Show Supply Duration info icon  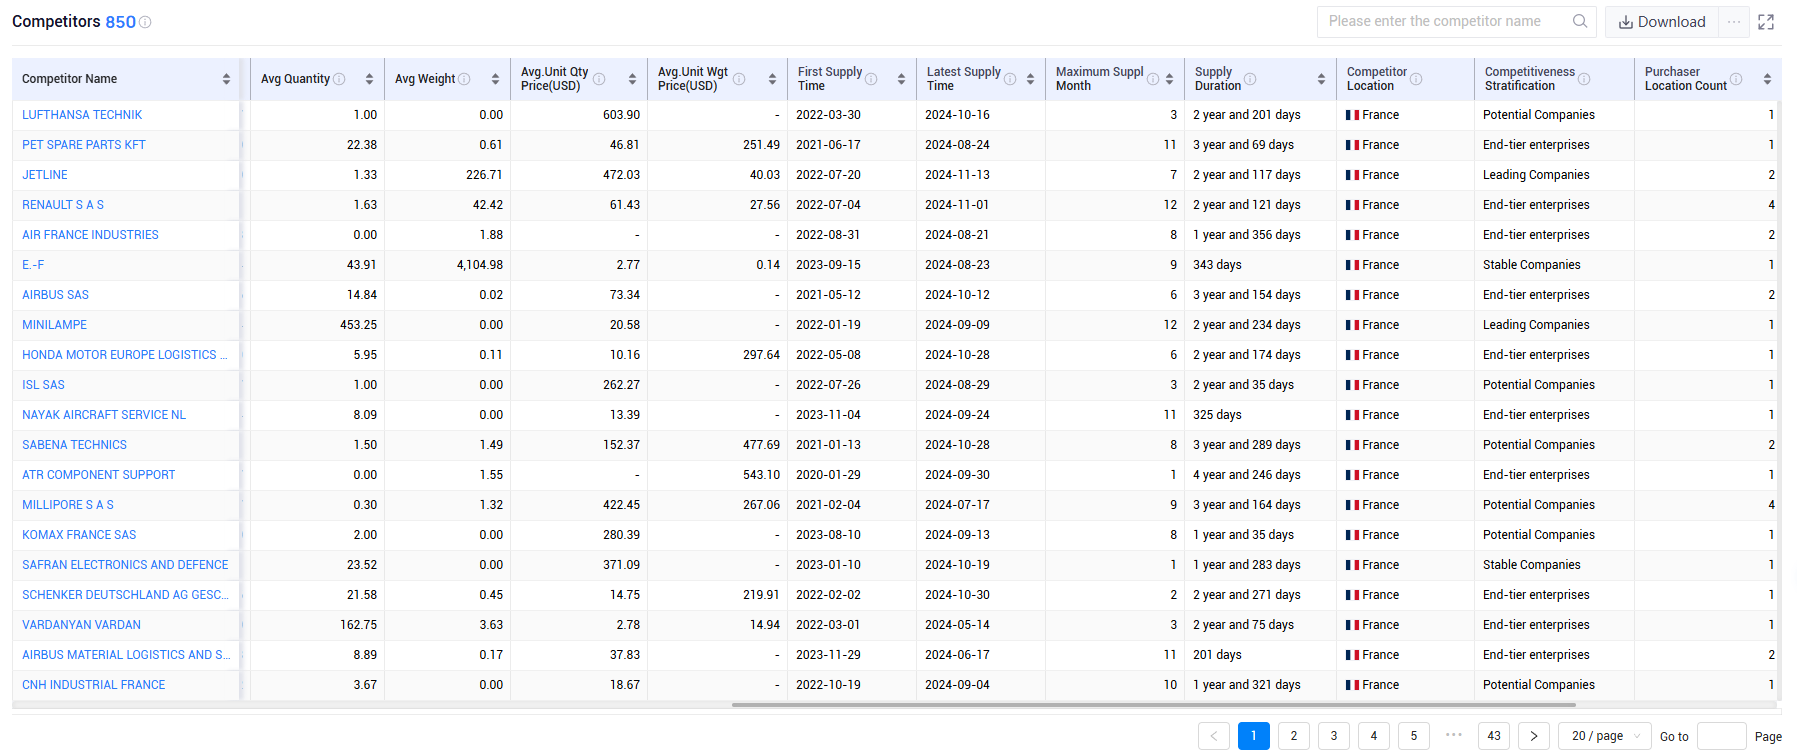click(x=1250, y=79)
